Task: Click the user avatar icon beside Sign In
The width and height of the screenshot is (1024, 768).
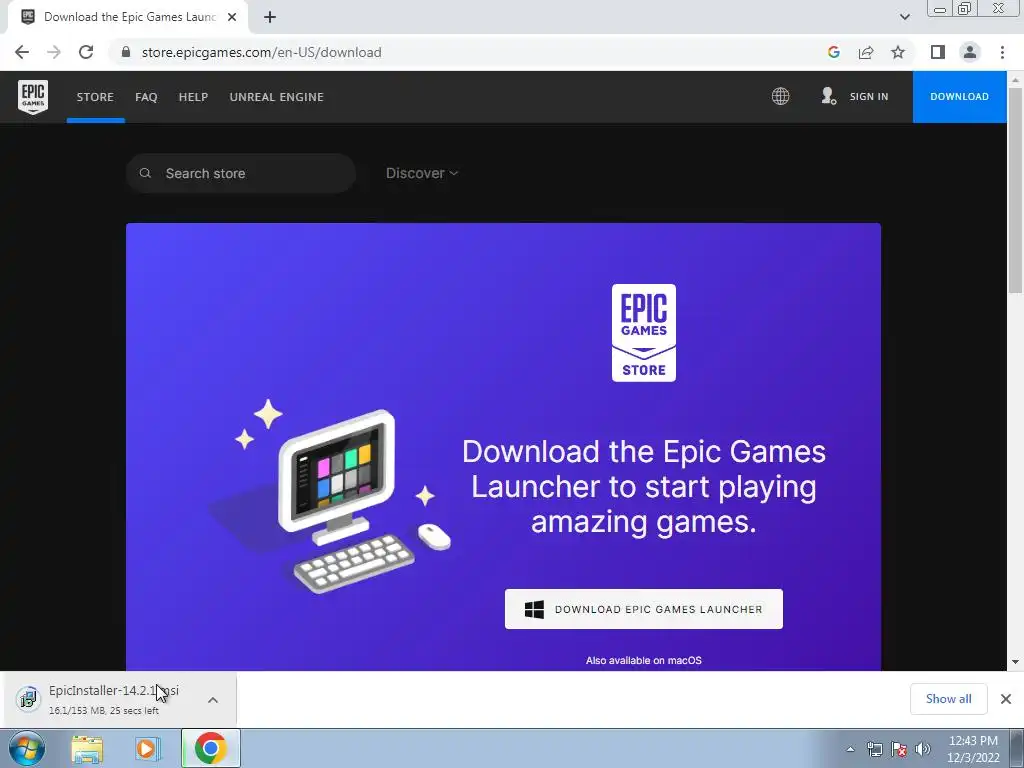Action: [828, 96]
